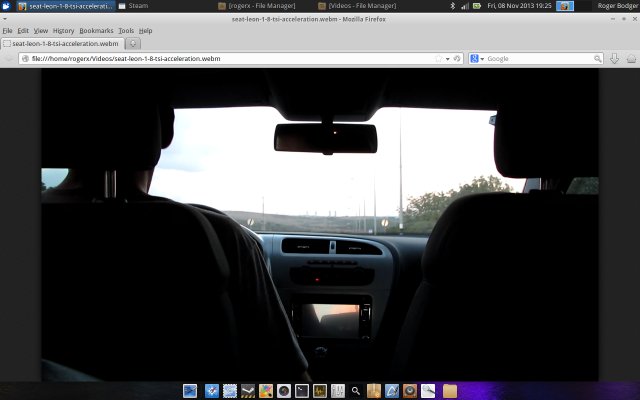
Task: Switch to the Steam taskbar window
Action: tap(133, 6)
